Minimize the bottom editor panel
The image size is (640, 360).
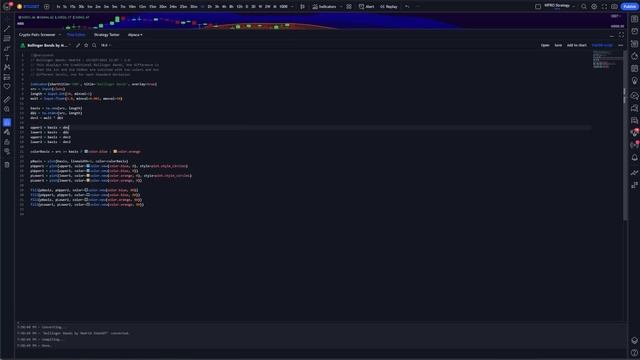point(612,35)
